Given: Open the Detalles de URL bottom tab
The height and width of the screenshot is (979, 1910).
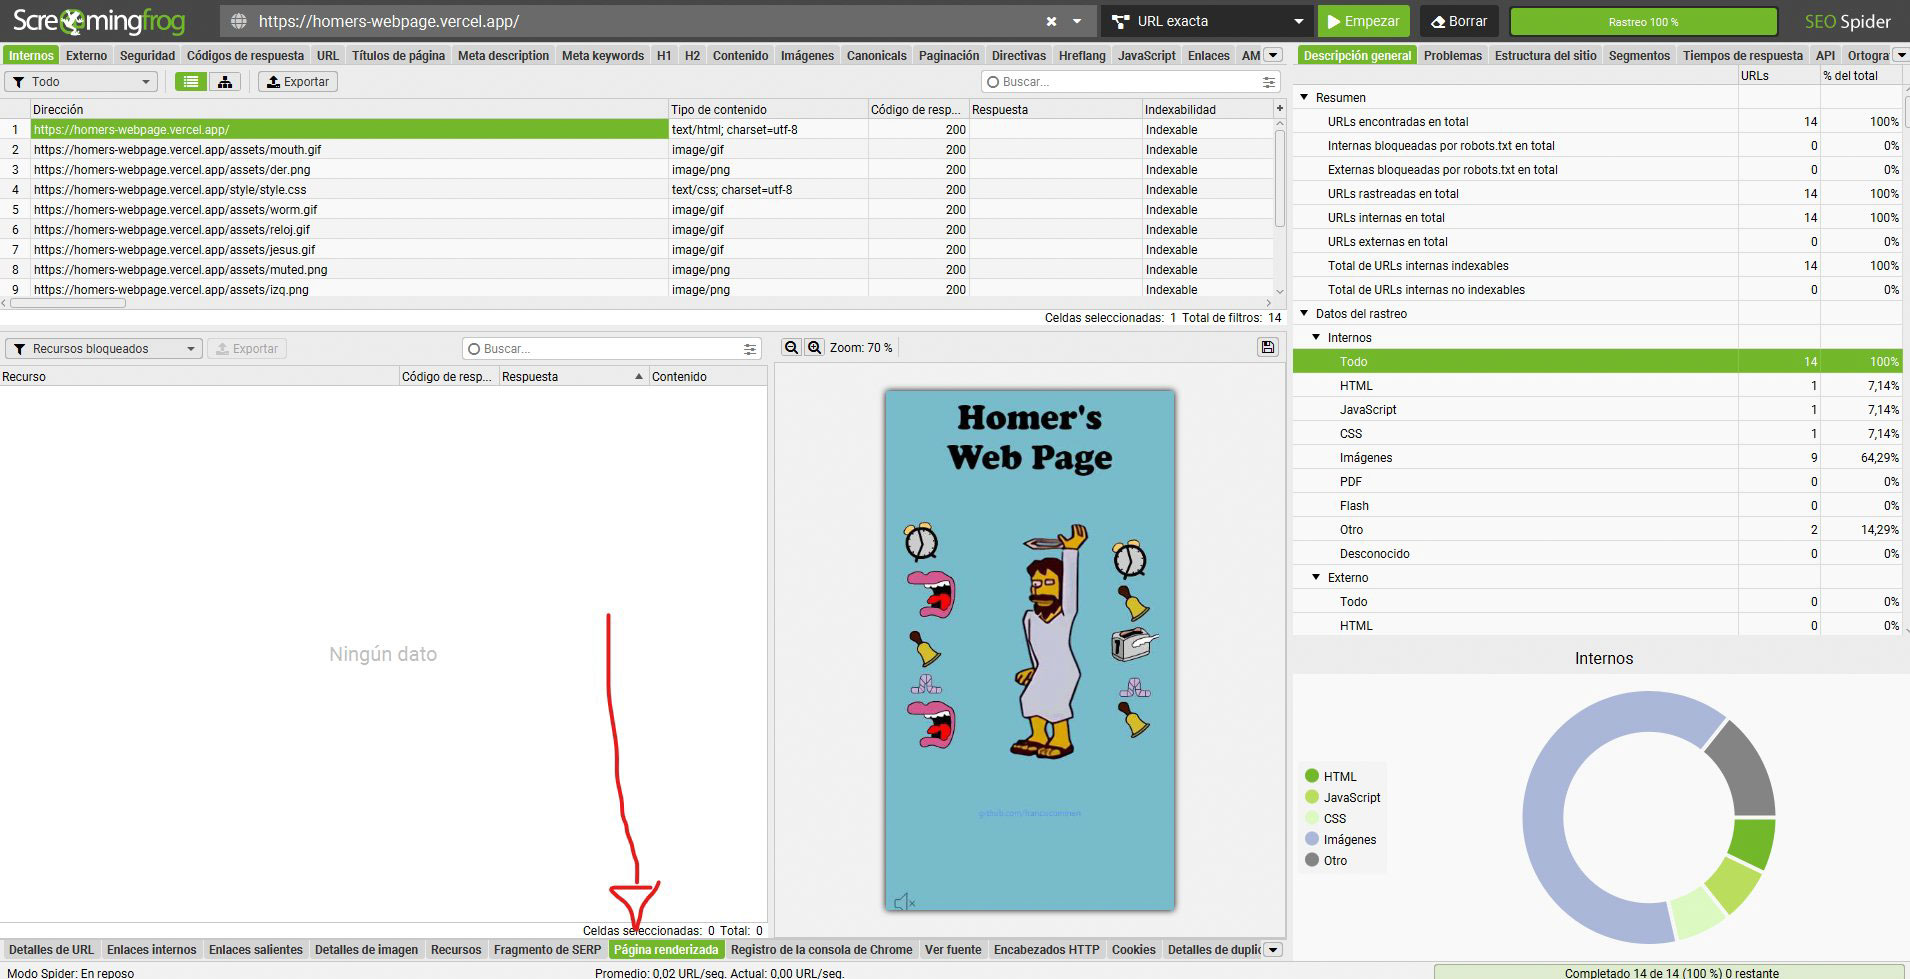Looking at the screenshot, I should 51,950.
